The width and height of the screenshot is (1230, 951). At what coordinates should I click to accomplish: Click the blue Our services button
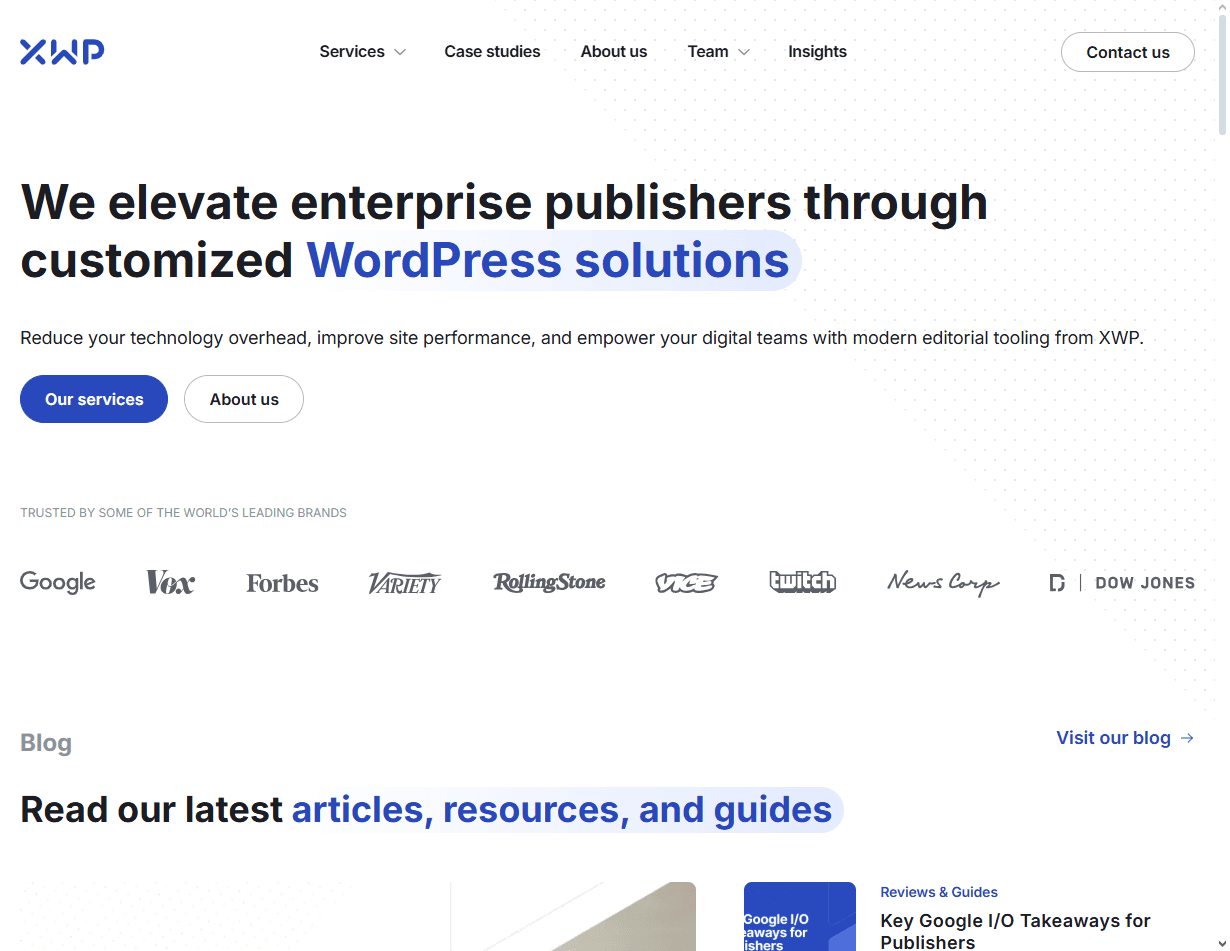[94, 399]
